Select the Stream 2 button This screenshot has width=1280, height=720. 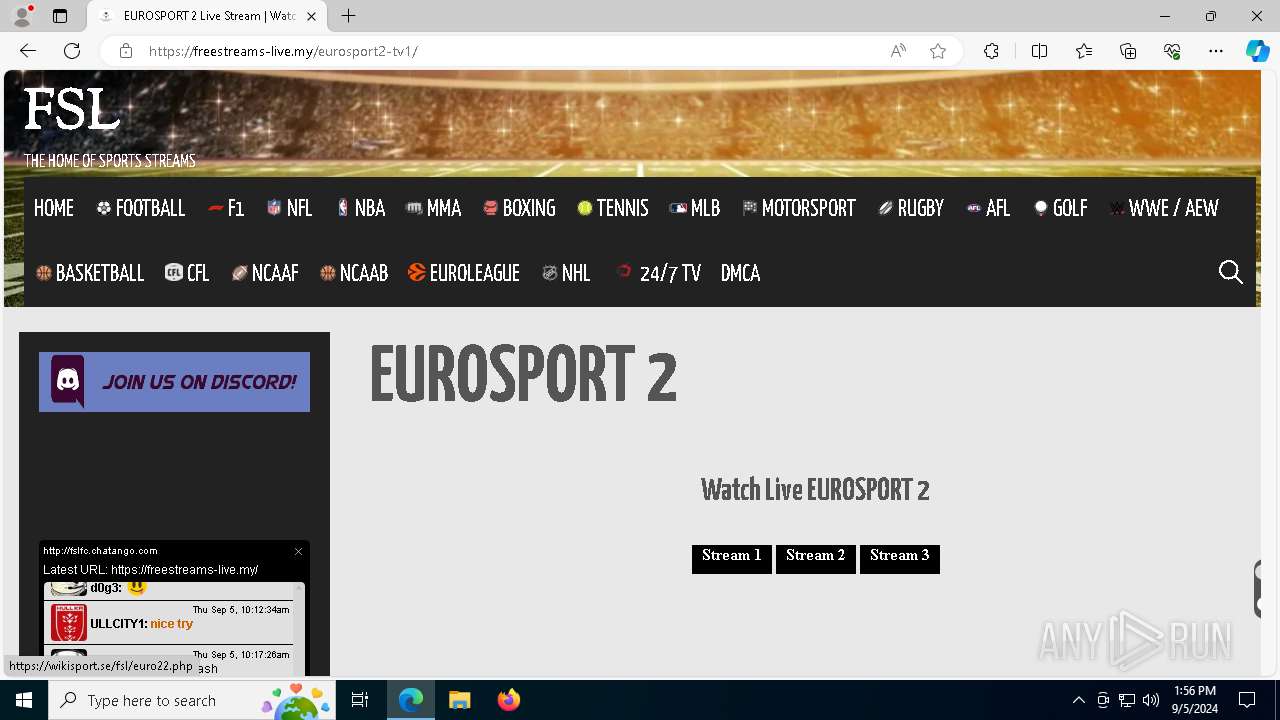[816, 559]
